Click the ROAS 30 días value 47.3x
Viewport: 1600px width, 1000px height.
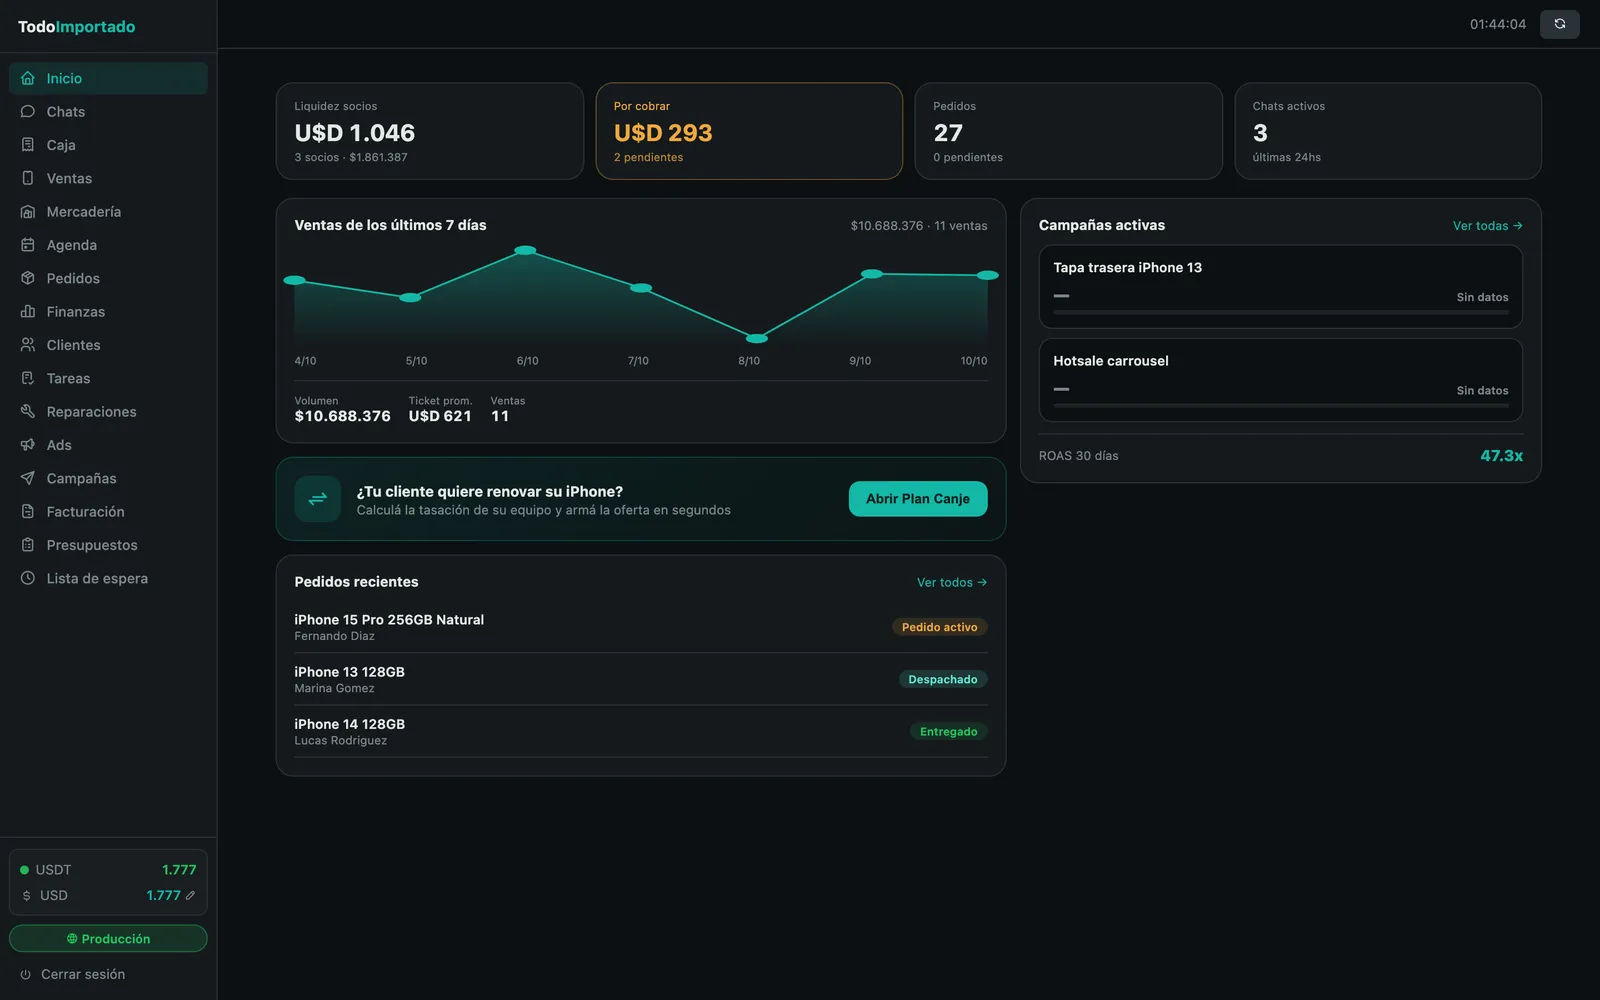click(x=1501, y=455)
